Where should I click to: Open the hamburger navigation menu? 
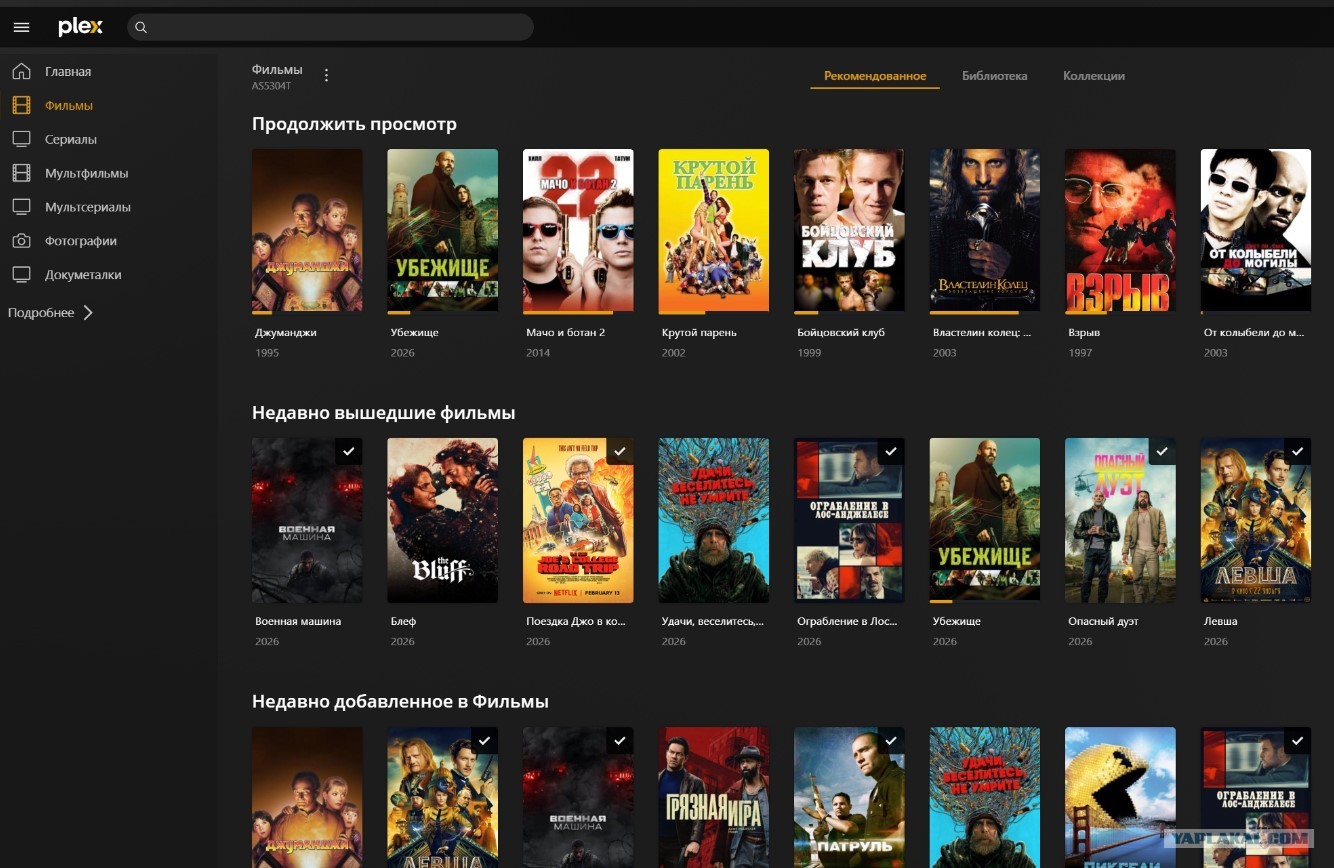pos(21,28)
